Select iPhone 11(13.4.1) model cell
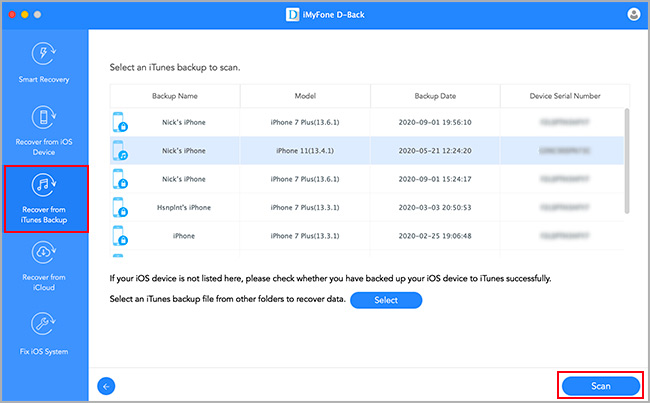 click(305, 151)
